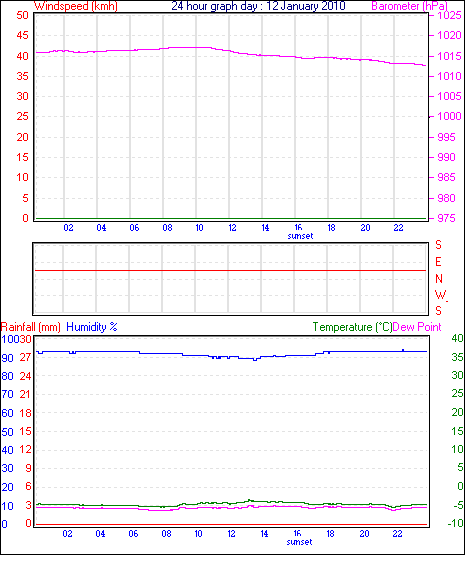Click the 22 hour tick on top graph
This screenshot has width=466, height=566.
tap(398, 228)
